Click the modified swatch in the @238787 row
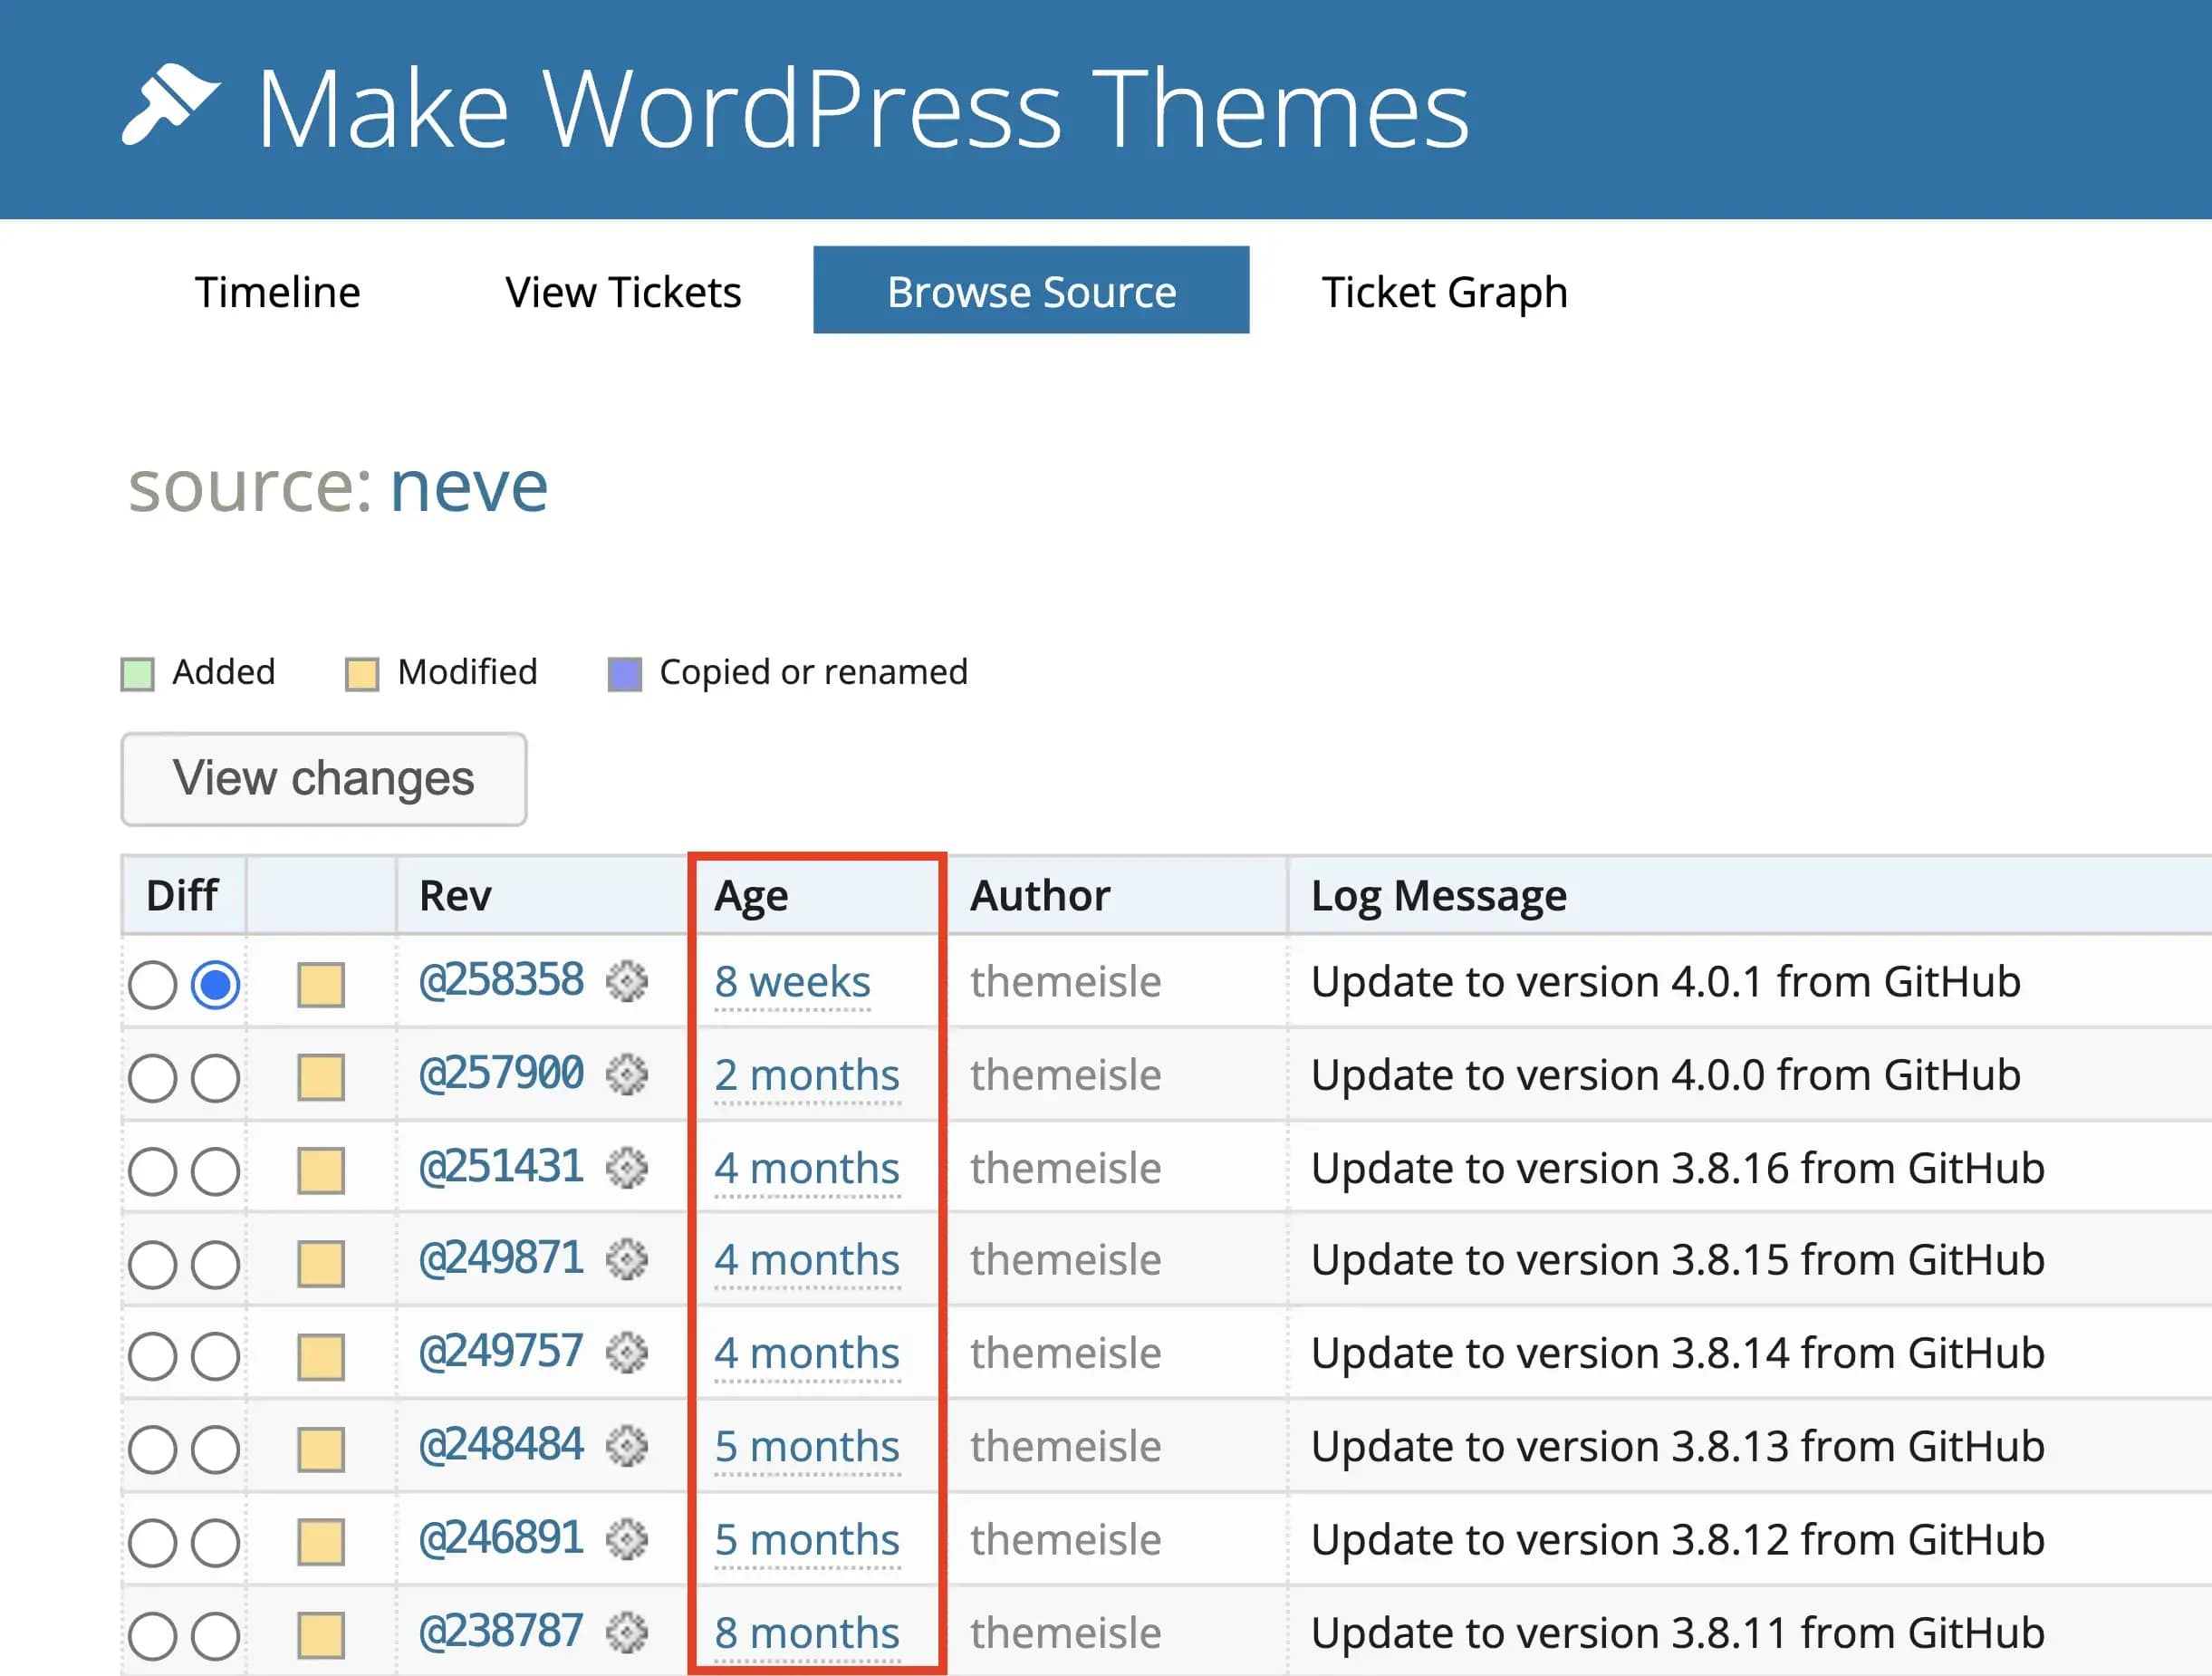The height and width of the screenshot is (1676, 2212). pyautogui.click(x=321, y=1636)
